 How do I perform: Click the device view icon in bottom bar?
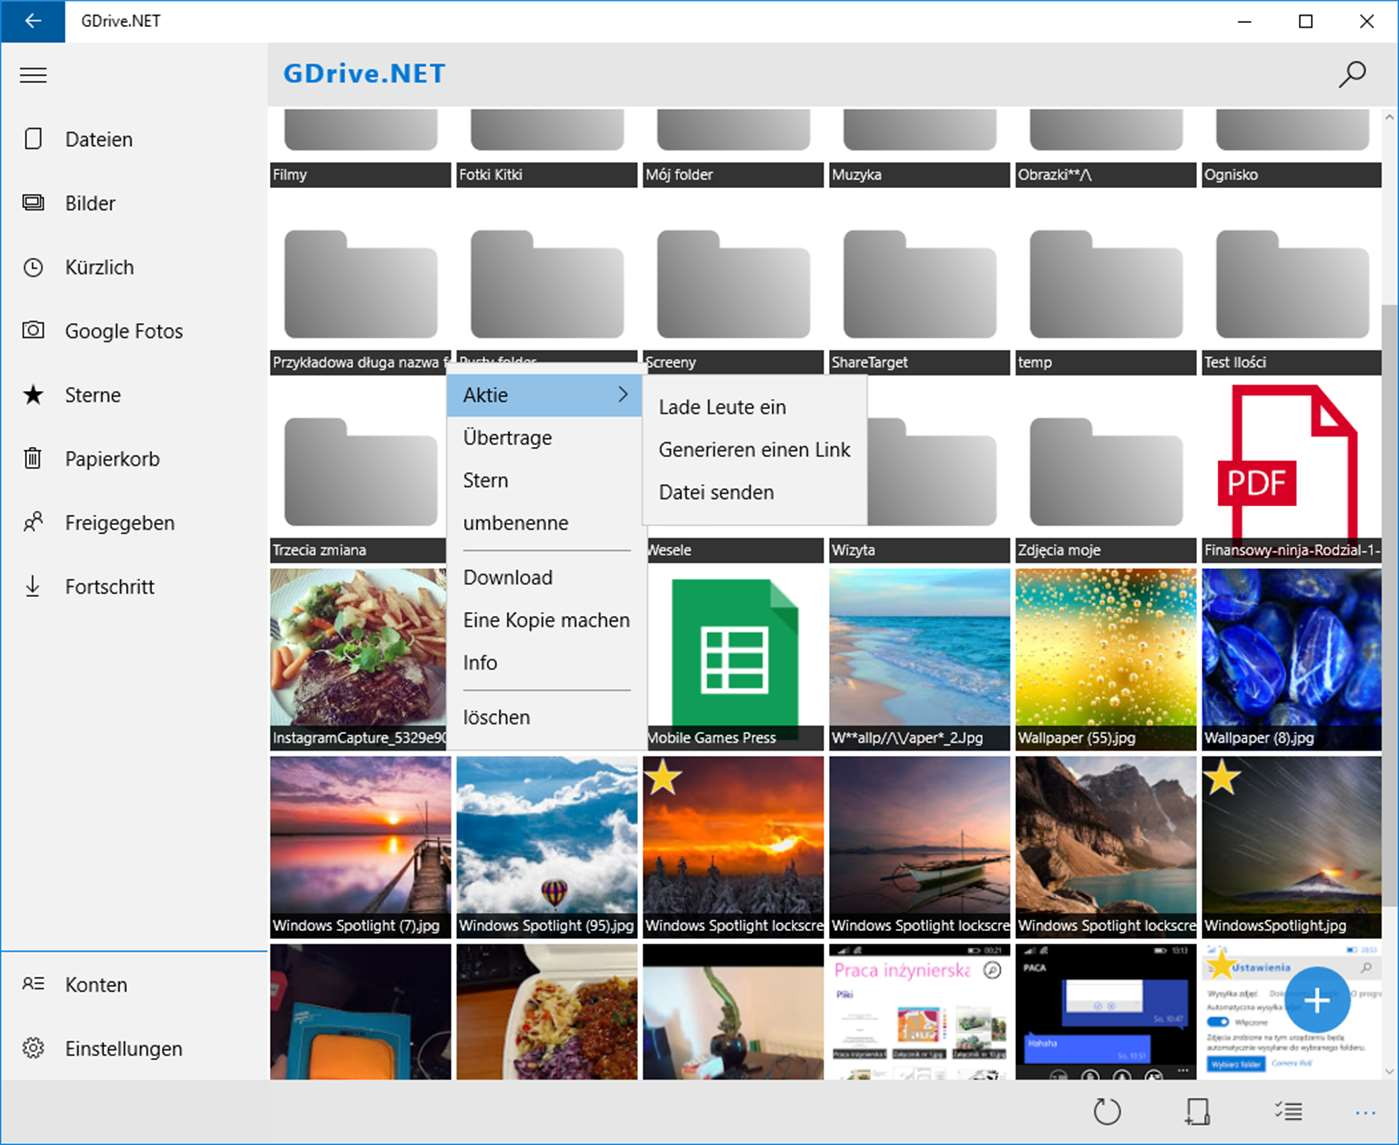click(x=1197, y=1111)
